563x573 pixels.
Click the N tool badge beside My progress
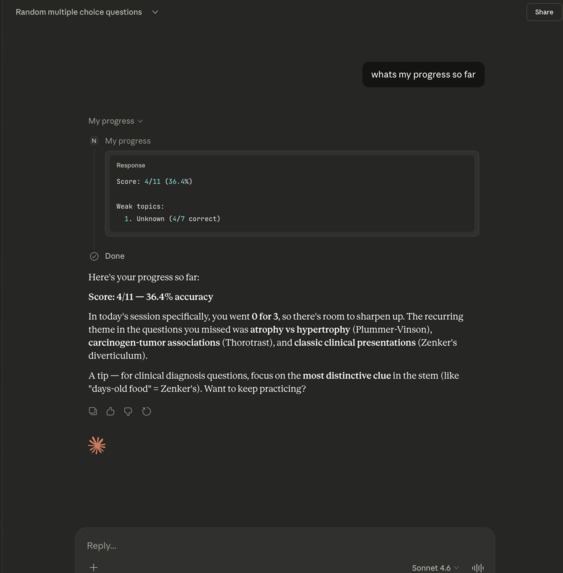pos(94,141)
